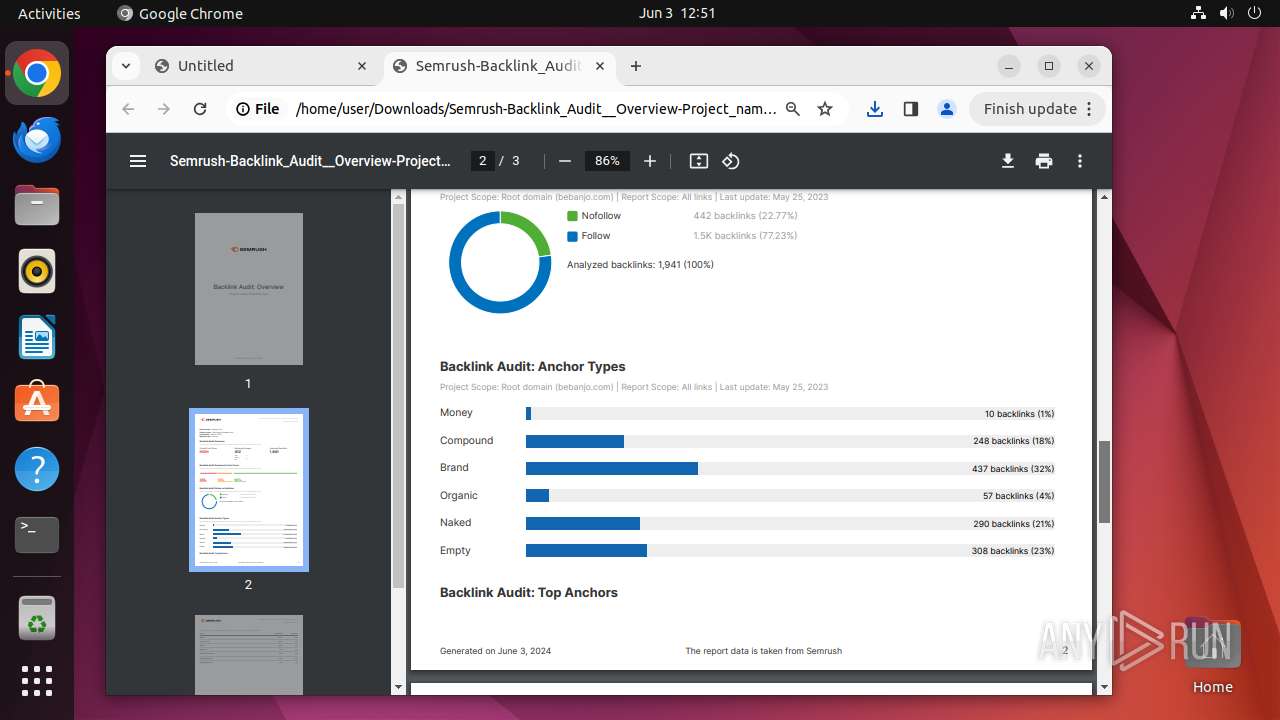Open Ubuntu Software from the dock

tap(37, 403)
